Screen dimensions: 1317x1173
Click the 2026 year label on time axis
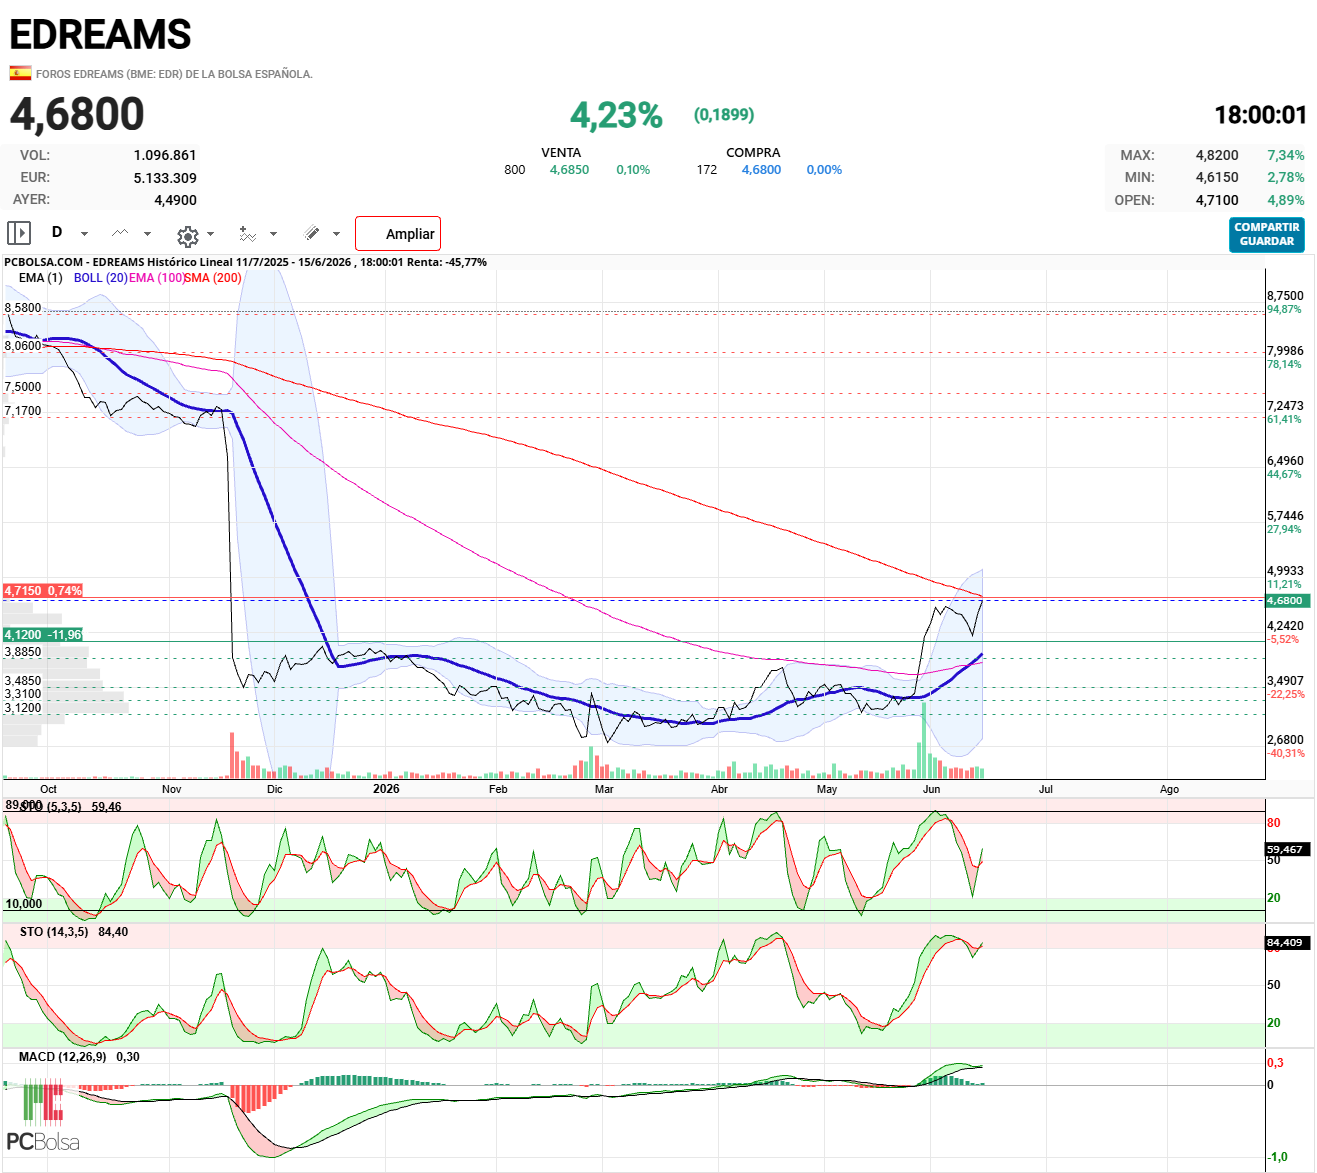tap(386, 789)
